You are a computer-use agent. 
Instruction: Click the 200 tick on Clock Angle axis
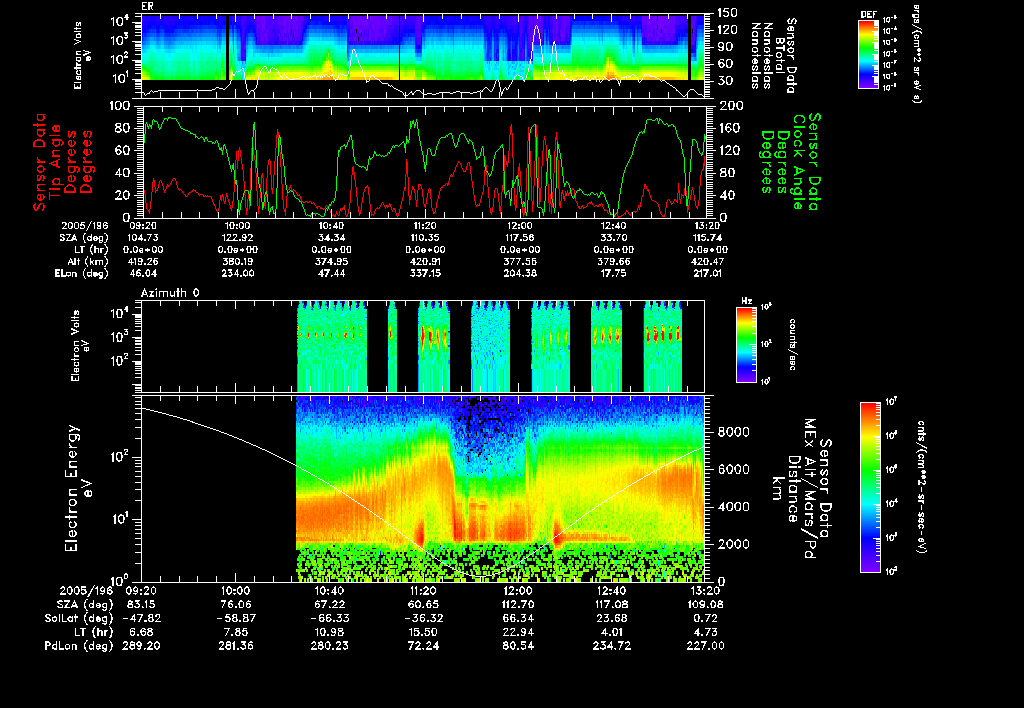point(730,106)
